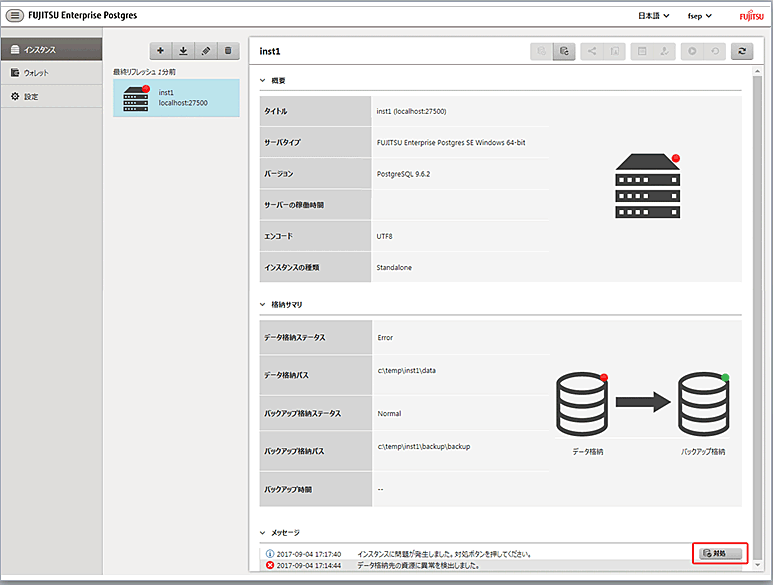
Task: Click the data recovery (restore) toolbar icon
Action: [564, 51]
